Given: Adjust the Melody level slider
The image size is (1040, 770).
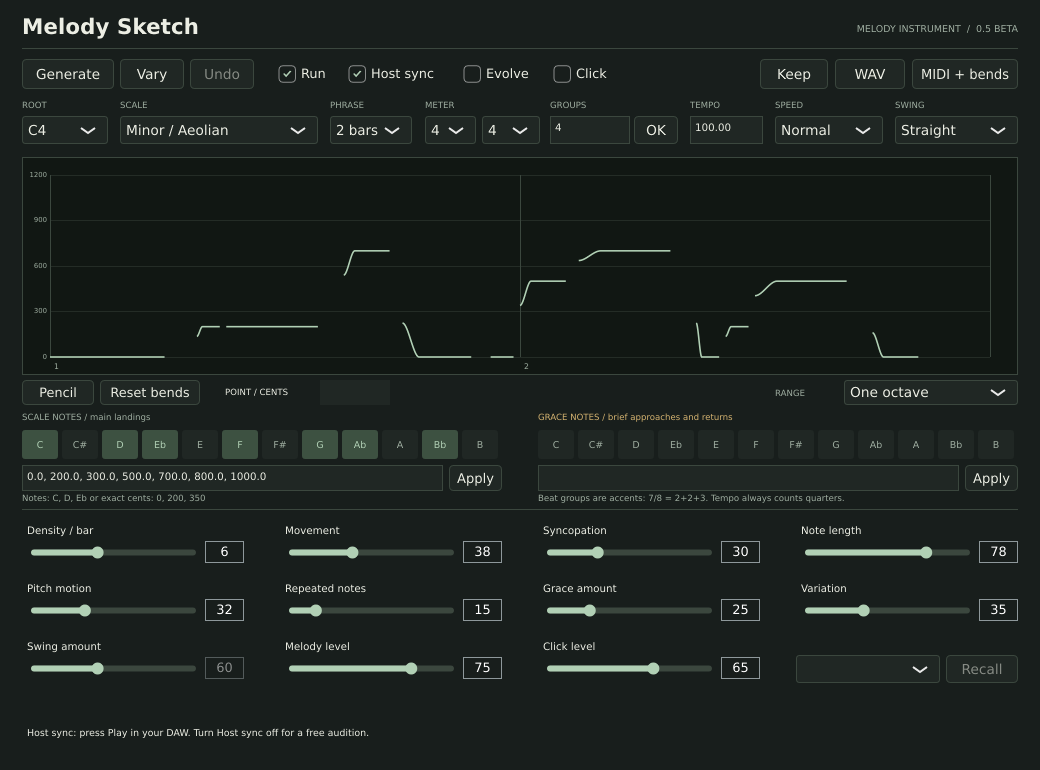Looking at the screenshot, I should (371, 669).
